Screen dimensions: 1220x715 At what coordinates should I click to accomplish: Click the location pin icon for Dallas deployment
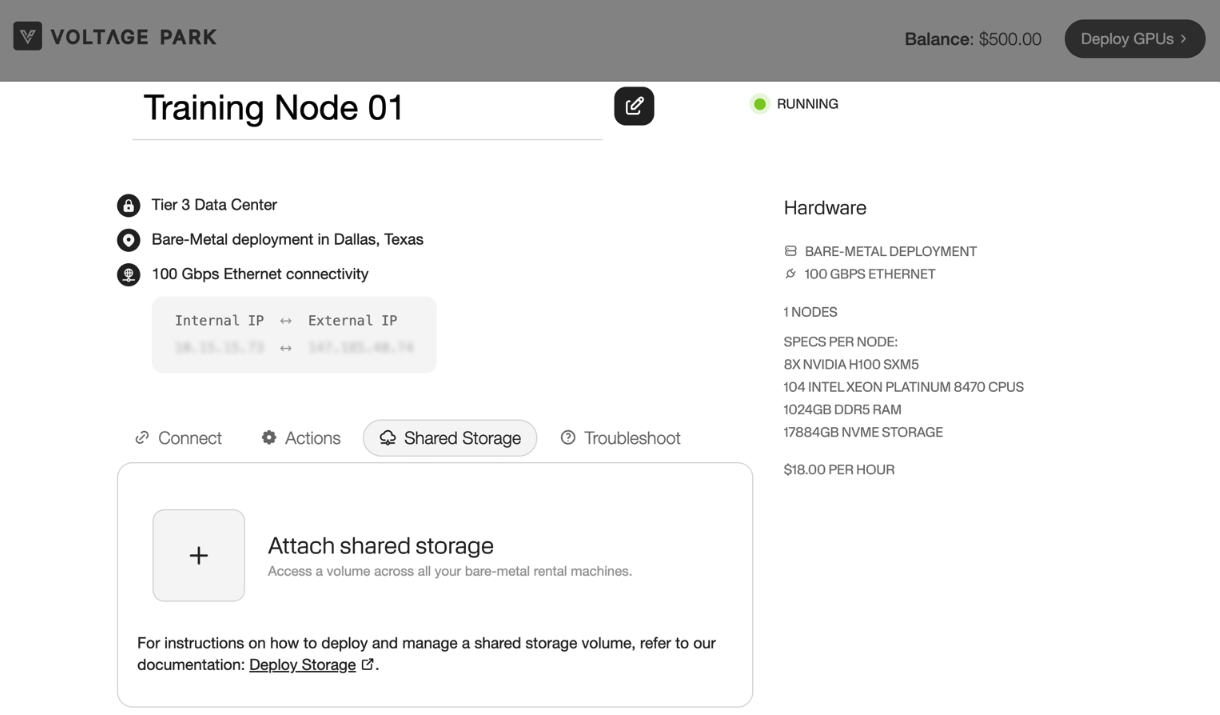pyautogui.click(x=128, y=240)
